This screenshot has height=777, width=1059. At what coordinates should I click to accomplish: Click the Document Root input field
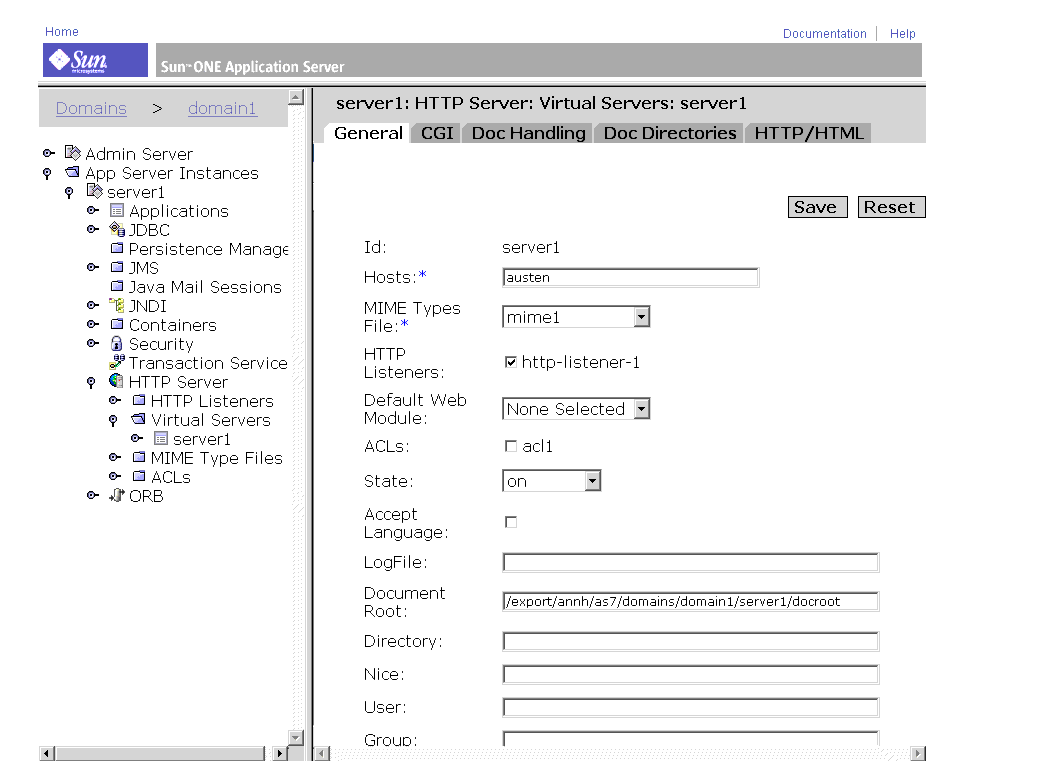(x=691, y=601)
